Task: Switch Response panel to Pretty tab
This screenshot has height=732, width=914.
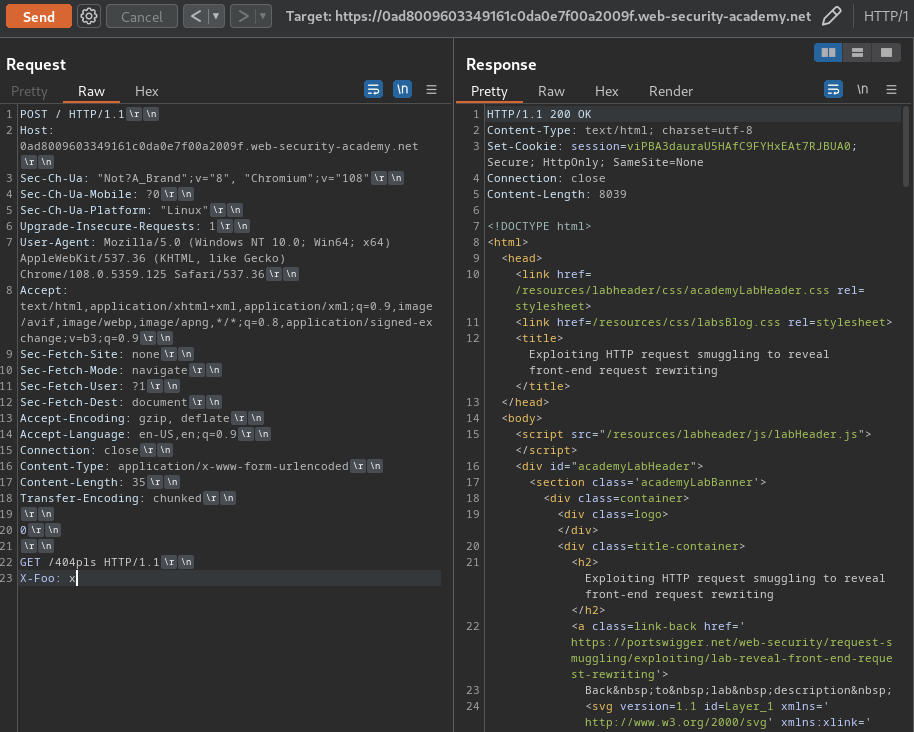Action: pos(489,91)
